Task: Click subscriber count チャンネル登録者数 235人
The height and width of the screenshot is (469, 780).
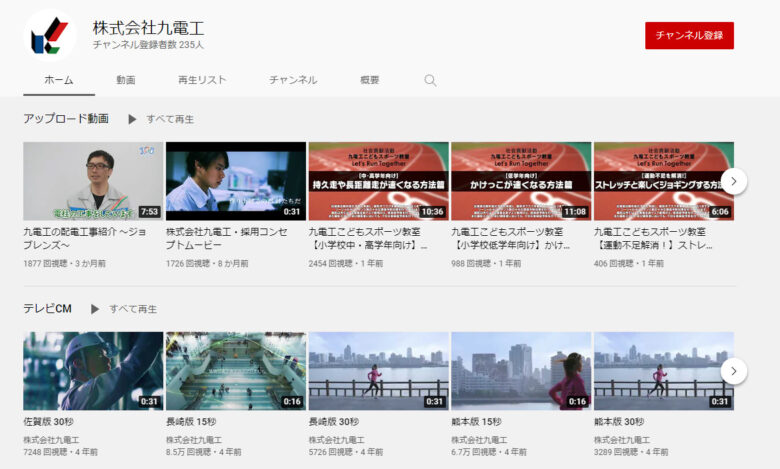Action: pos(148,45)
